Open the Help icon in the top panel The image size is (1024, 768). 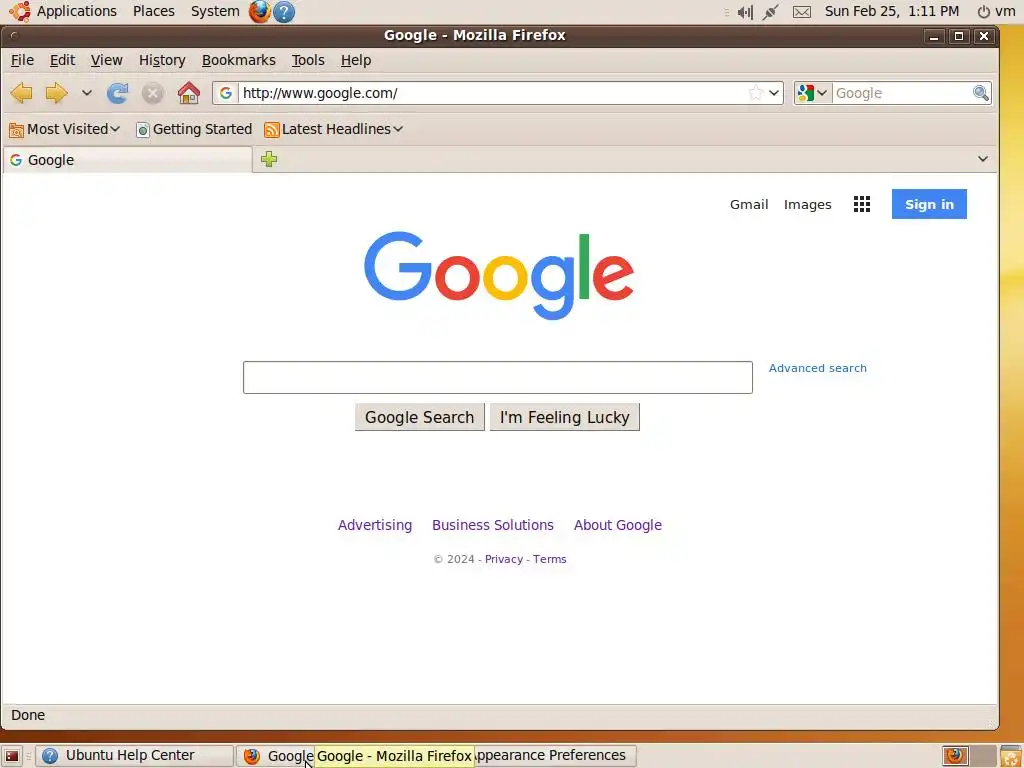(283, 12)
